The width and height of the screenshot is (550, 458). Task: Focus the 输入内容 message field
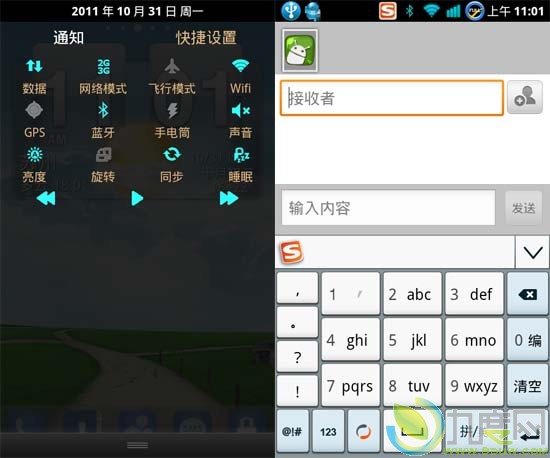click(388, 208)
